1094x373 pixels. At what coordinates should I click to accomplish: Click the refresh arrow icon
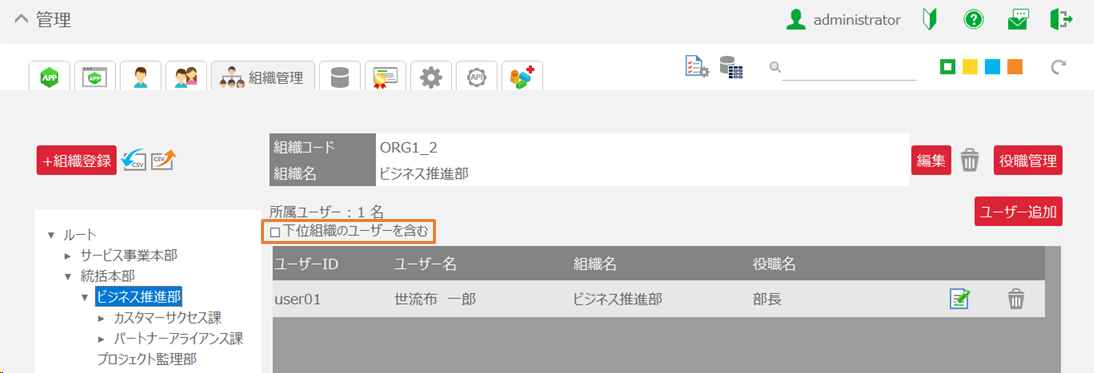[x=1058, y=67]
